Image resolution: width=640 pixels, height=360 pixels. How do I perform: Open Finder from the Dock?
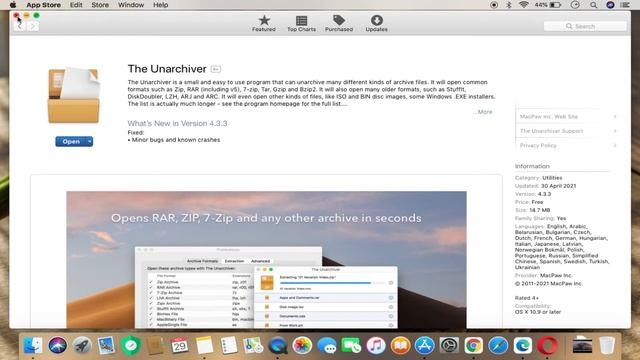coord(33,345)
